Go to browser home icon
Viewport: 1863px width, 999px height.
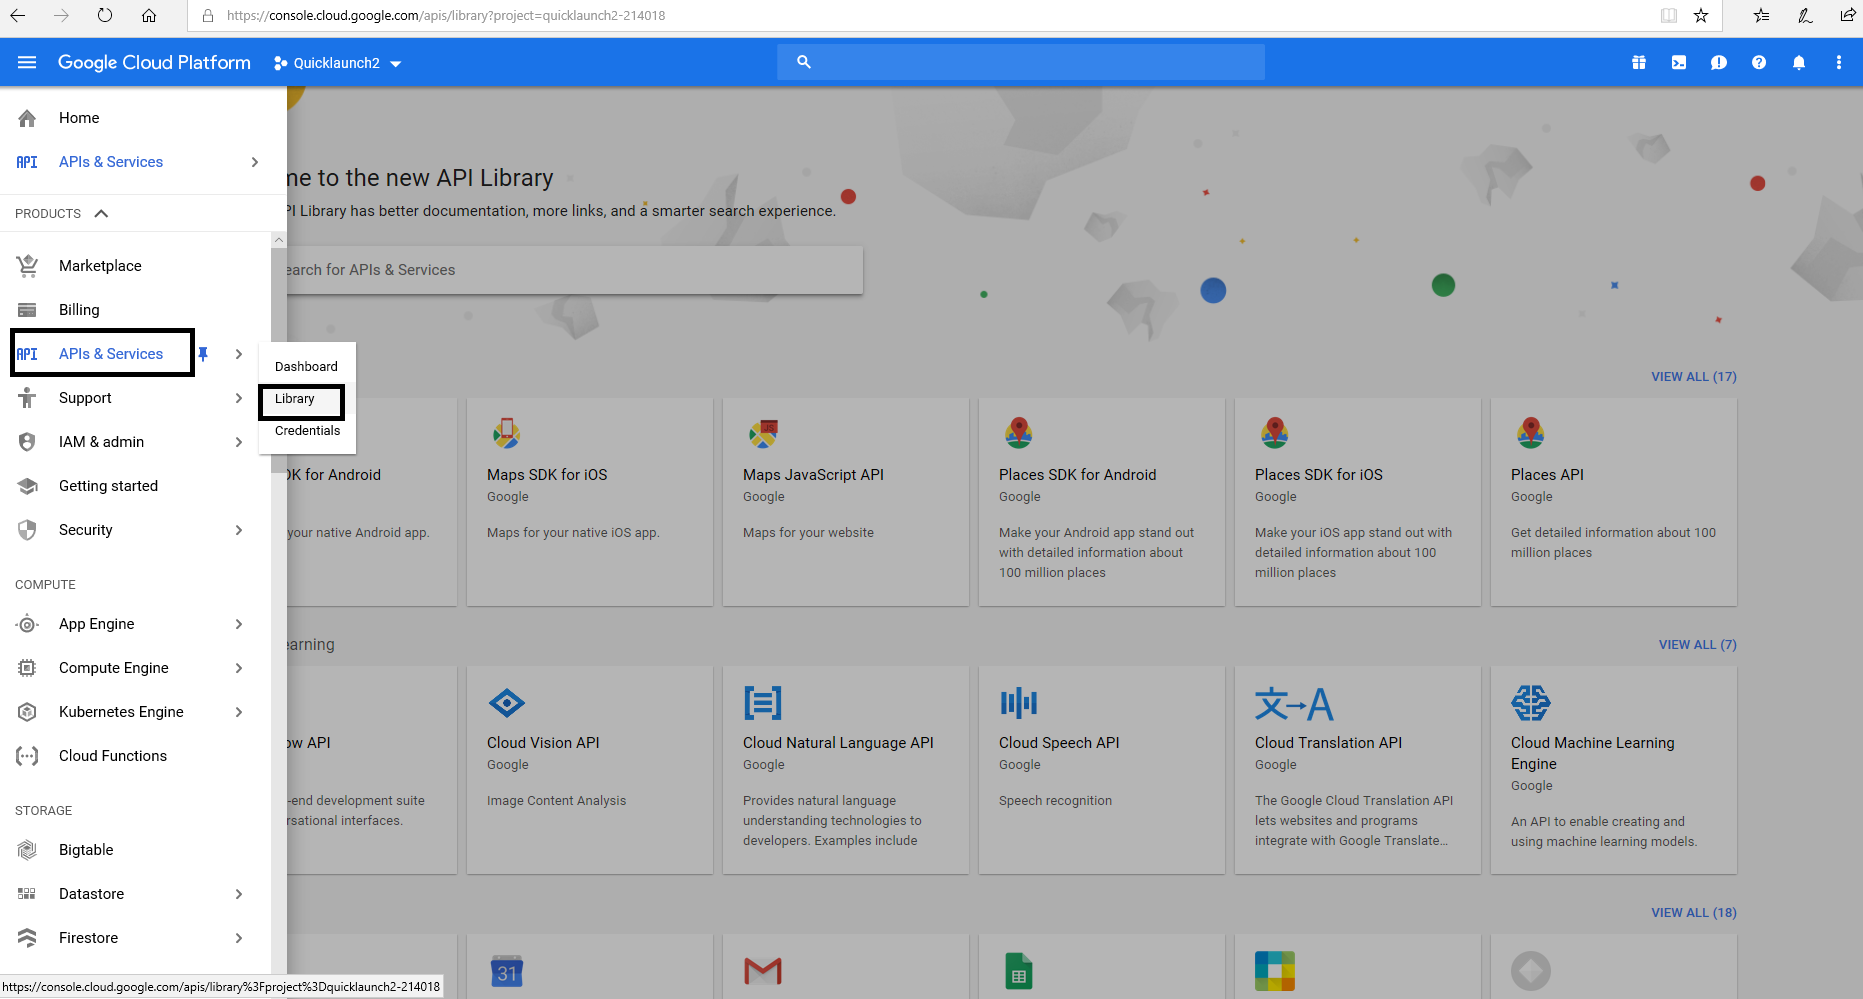(149, 15)
